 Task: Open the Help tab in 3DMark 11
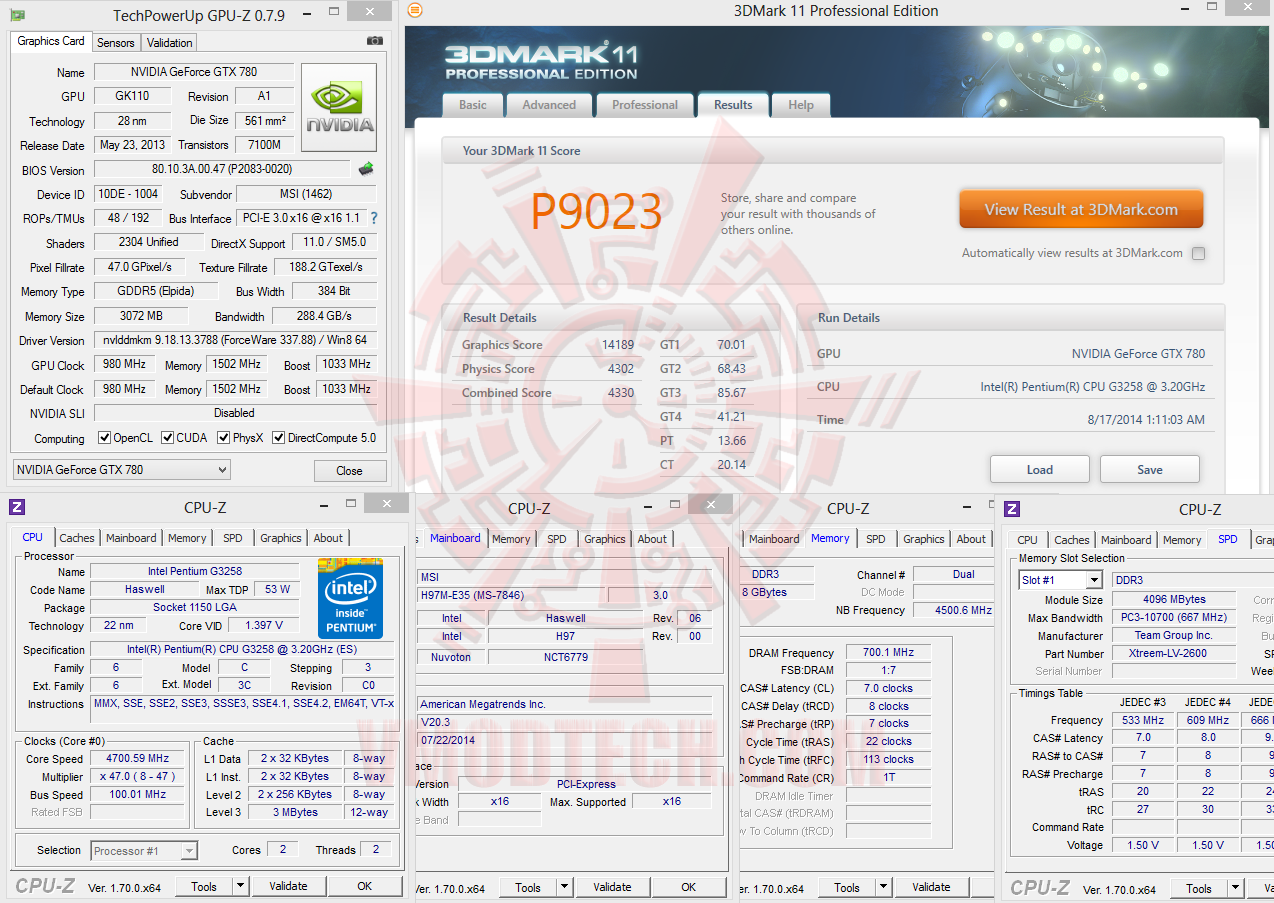(801, 105)
